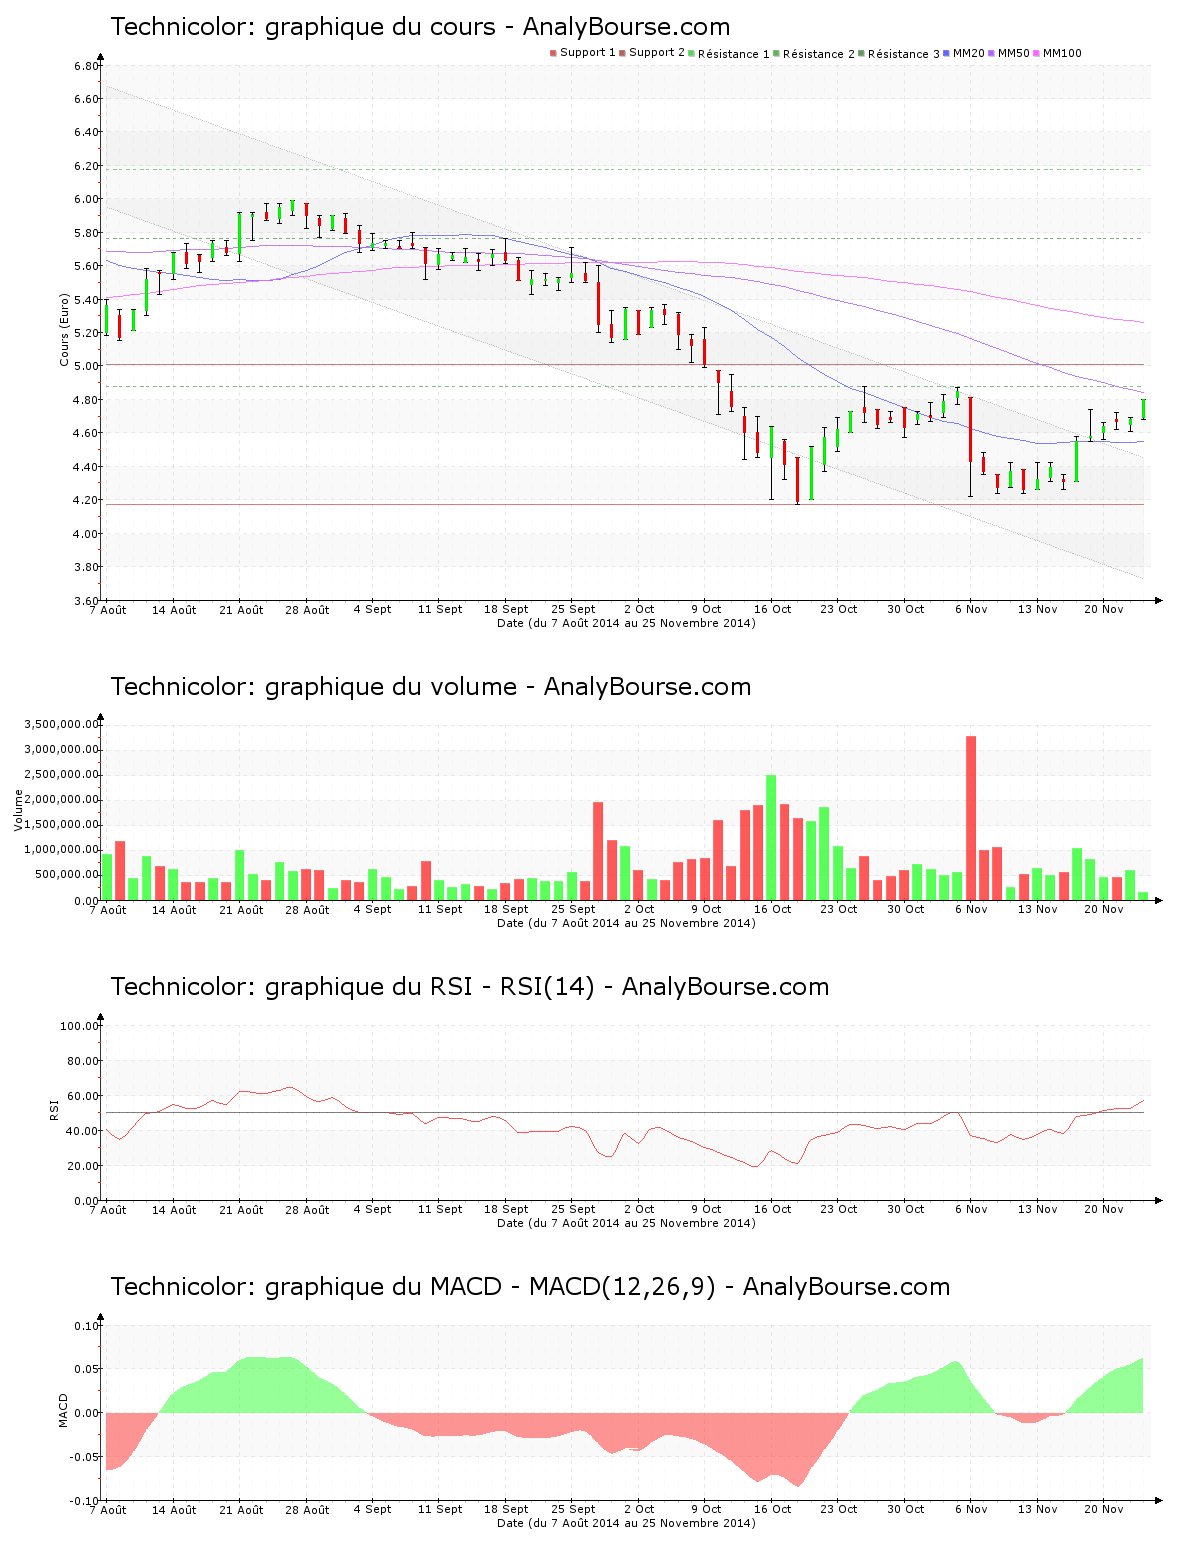
Task: Click the 'RSI' y-axis label
Action: (54, 1109)
